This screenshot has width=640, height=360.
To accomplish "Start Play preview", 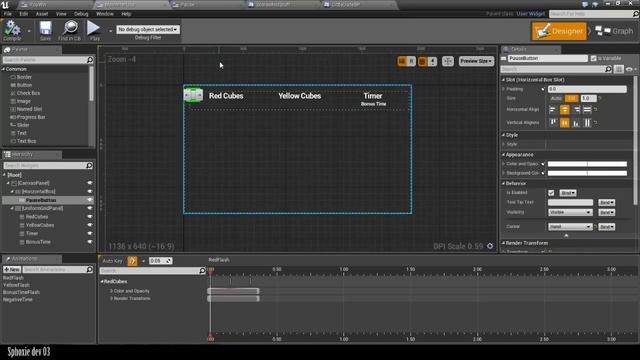I will (94, 31).
